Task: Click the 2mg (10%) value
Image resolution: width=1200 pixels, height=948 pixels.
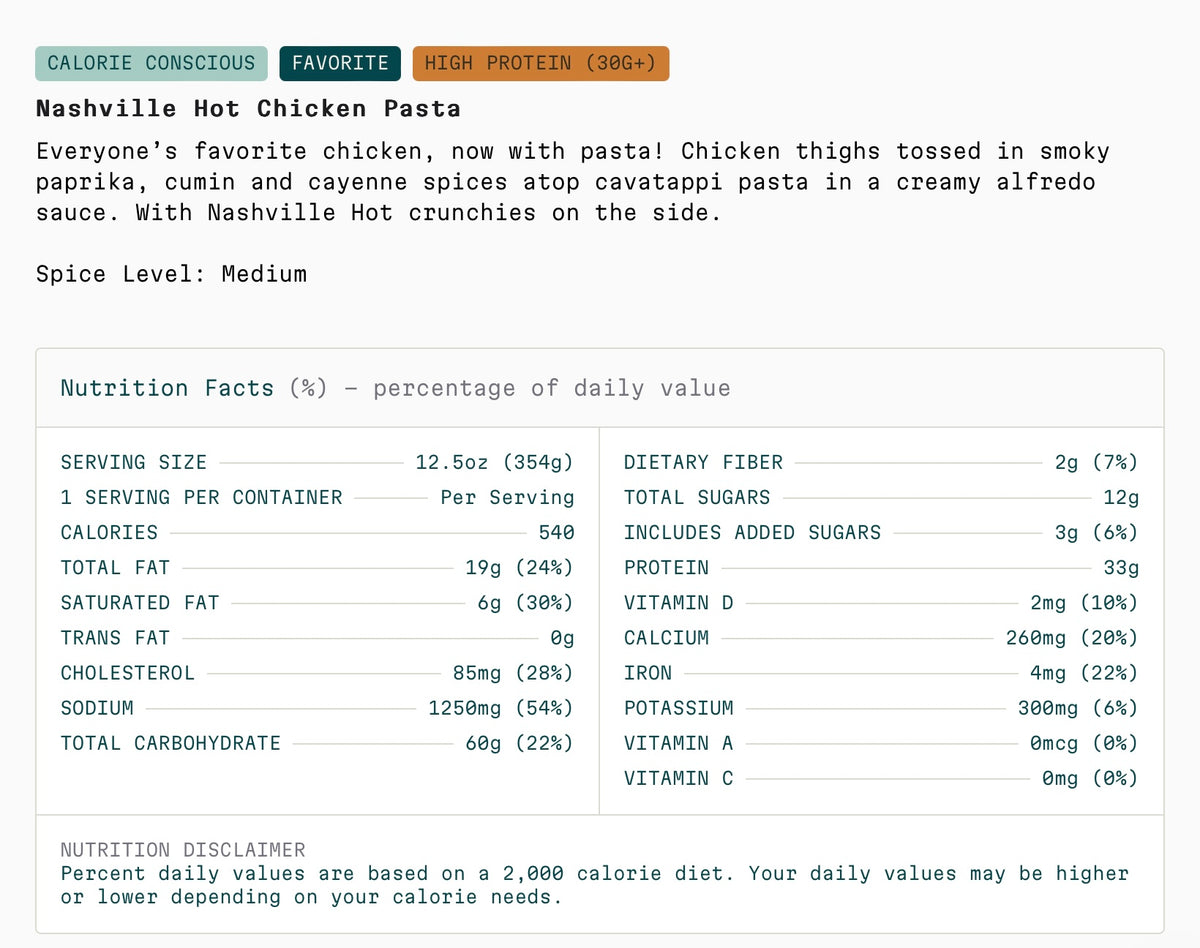Action: (x=1085, y=602)
